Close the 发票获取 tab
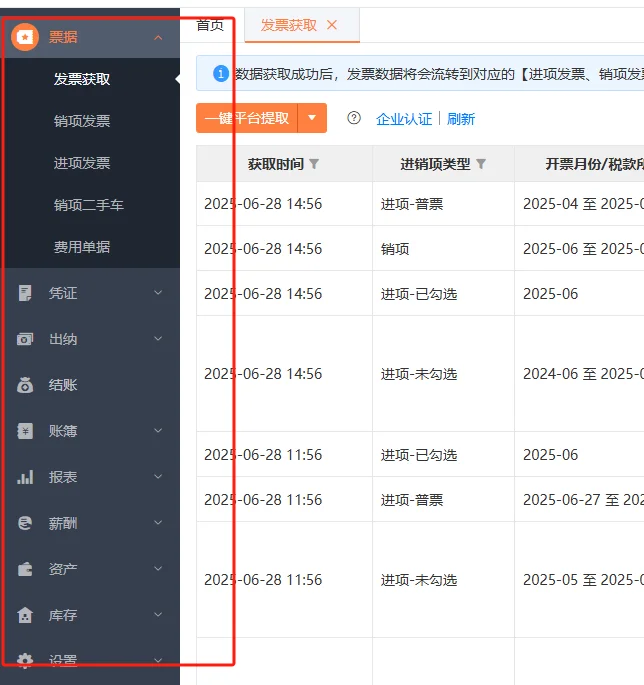Viewport: 644px width, 685px height. [332, 25]
